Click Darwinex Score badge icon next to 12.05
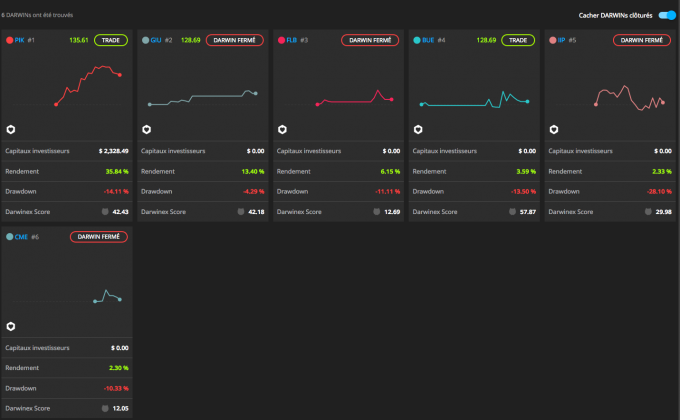Viewport: 680px width, 420px height. [105, 408]
